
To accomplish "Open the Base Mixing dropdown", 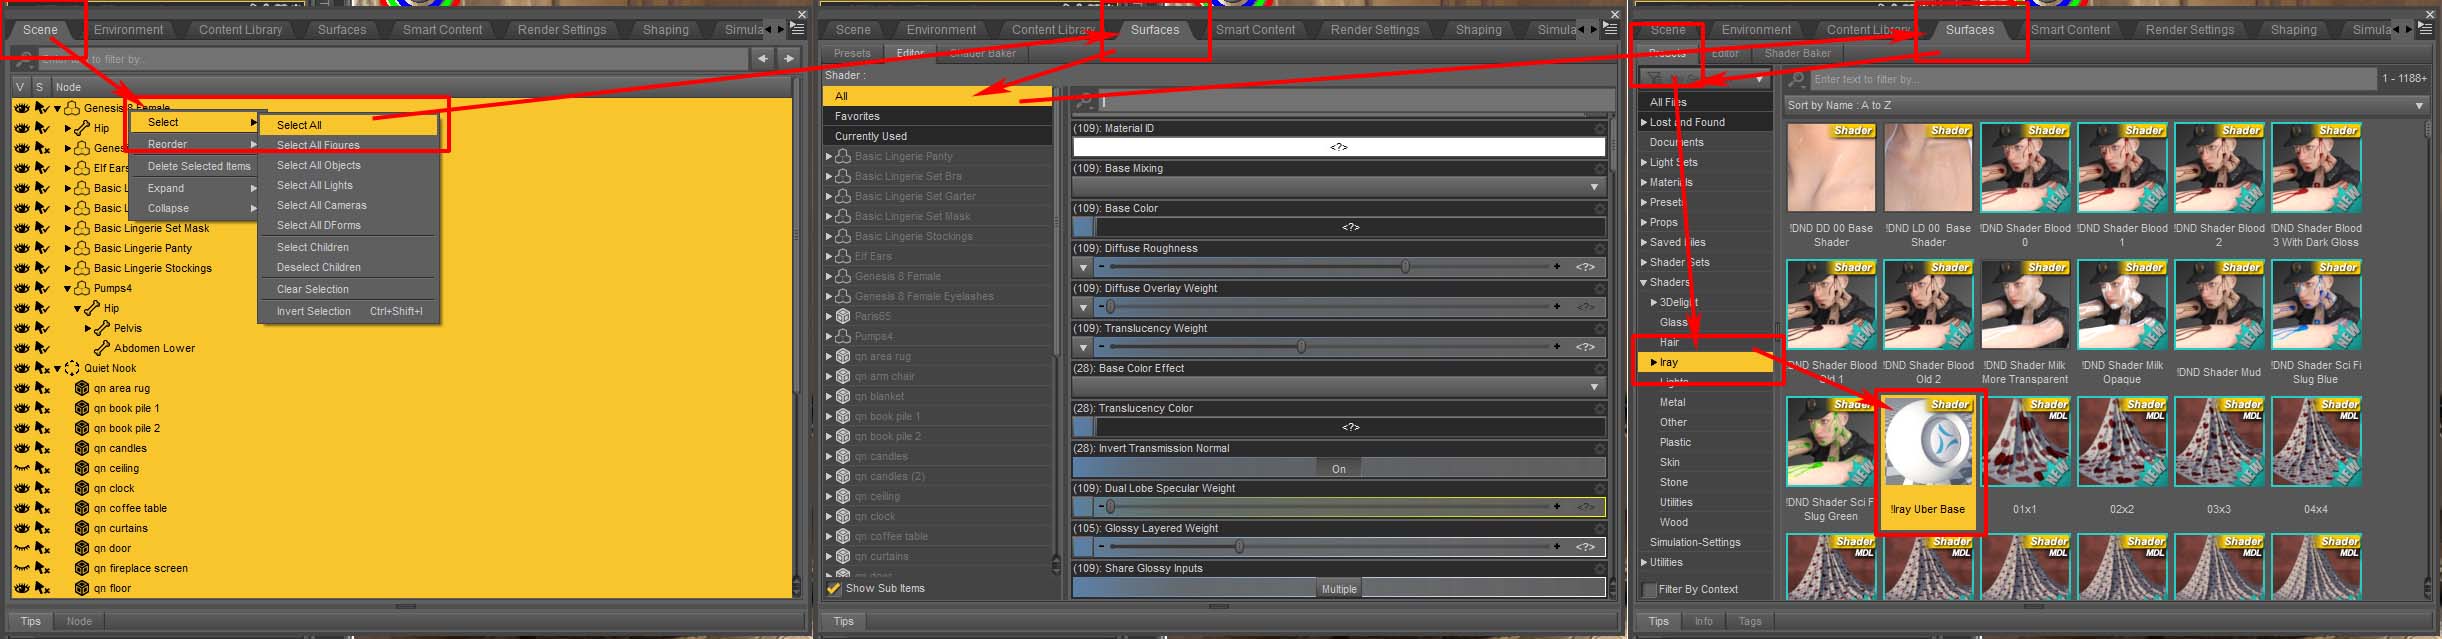I will (x=1338, y=187).
